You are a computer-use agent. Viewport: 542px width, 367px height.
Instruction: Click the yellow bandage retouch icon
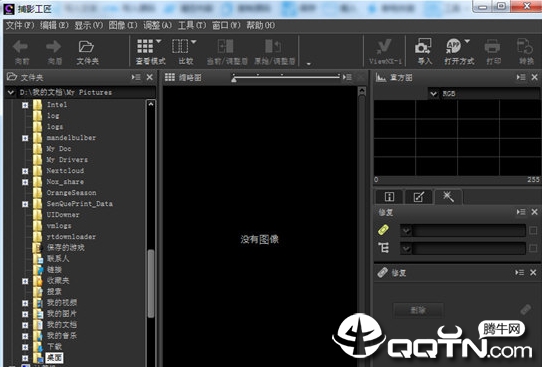(x=383, y=229)
